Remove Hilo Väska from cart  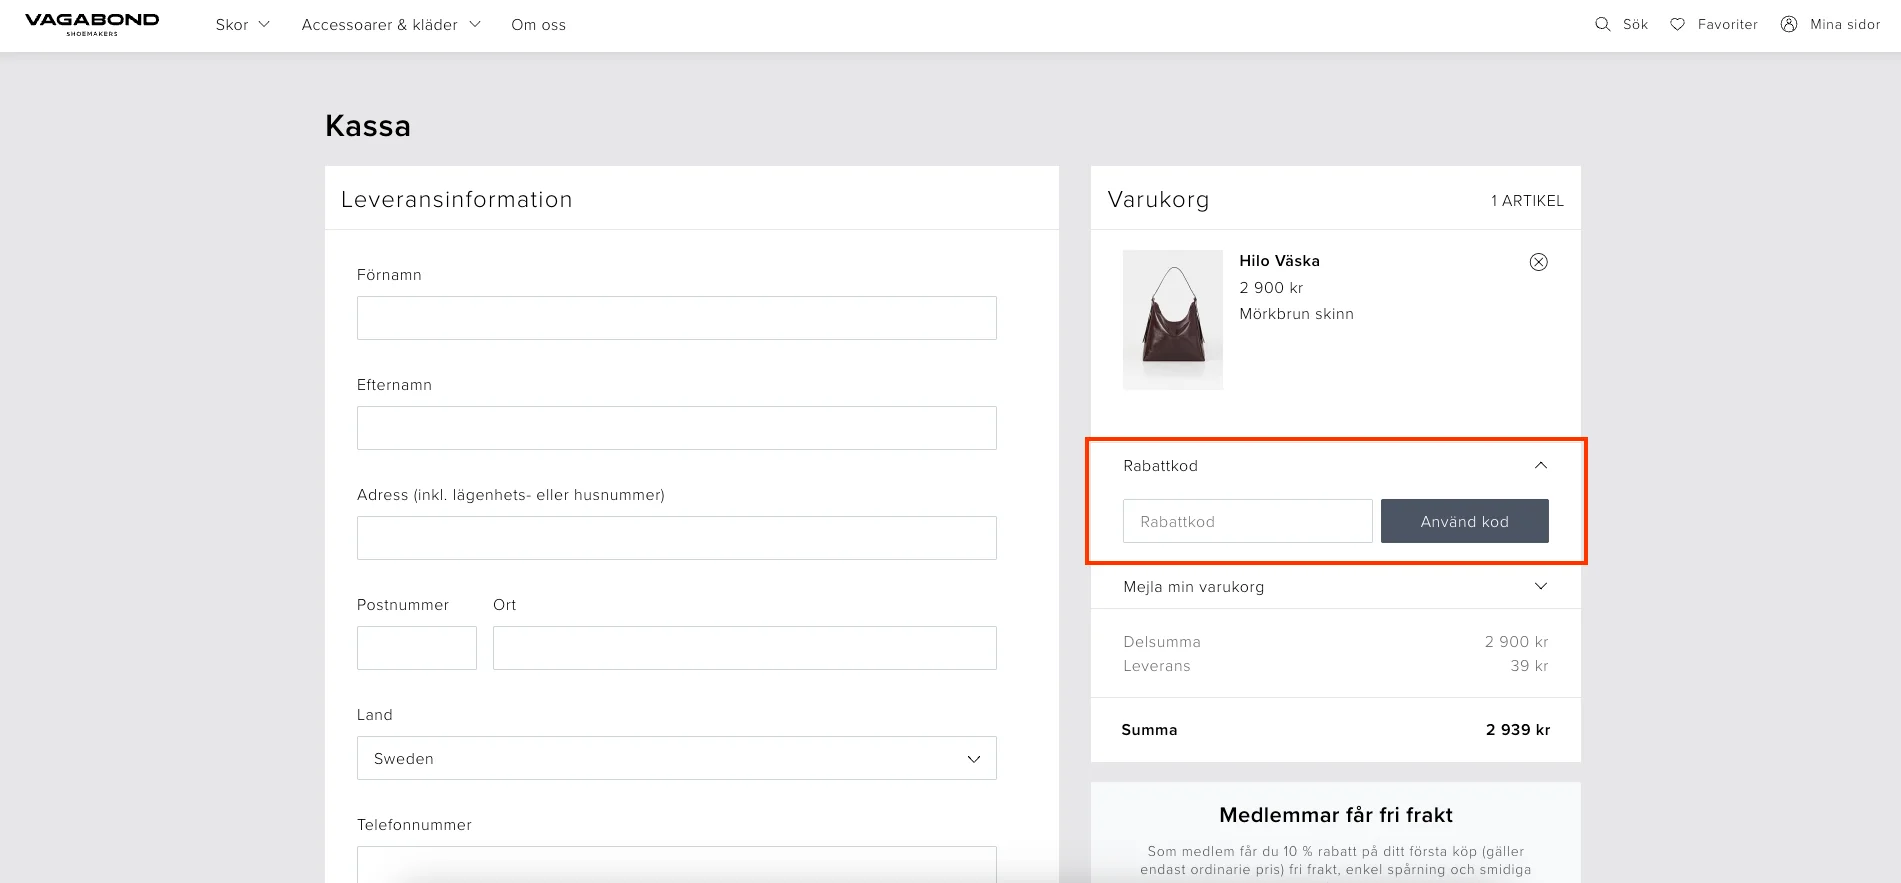click(1538, 262)
